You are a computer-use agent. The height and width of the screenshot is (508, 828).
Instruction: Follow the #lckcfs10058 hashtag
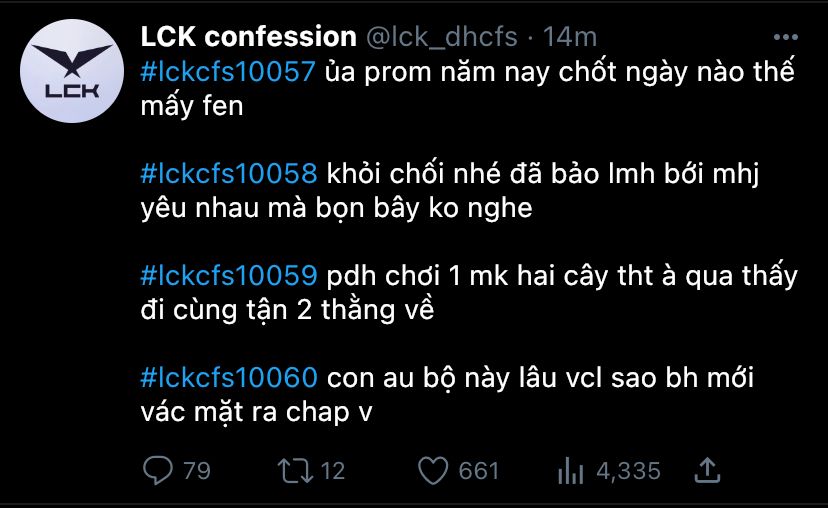[x=229, y=173]
